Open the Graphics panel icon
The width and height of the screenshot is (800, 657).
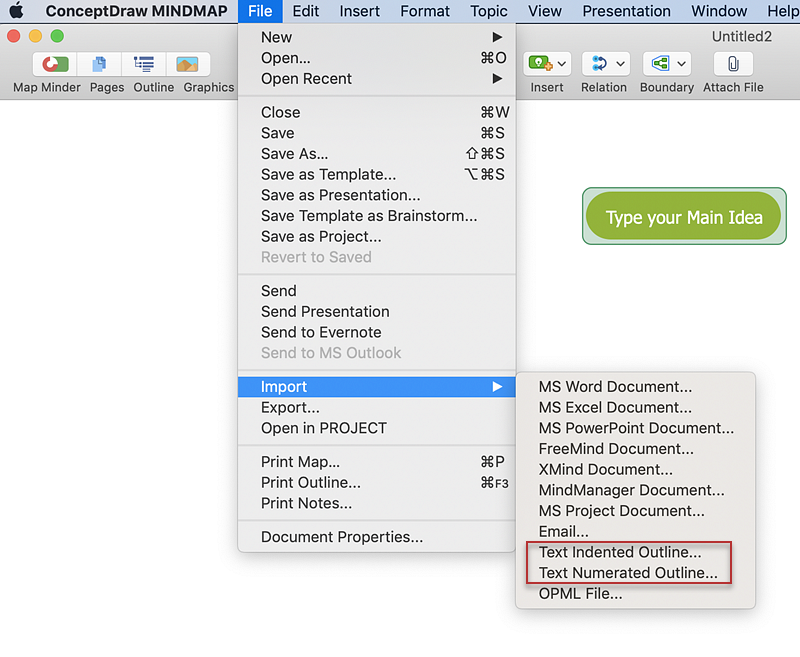click(187, 64)
